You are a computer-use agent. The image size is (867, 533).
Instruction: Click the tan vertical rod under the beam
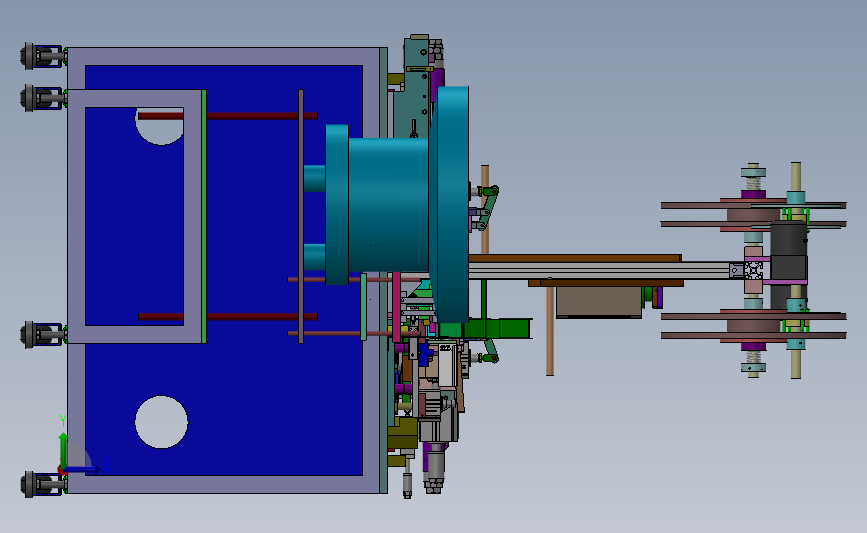point(550,332)
